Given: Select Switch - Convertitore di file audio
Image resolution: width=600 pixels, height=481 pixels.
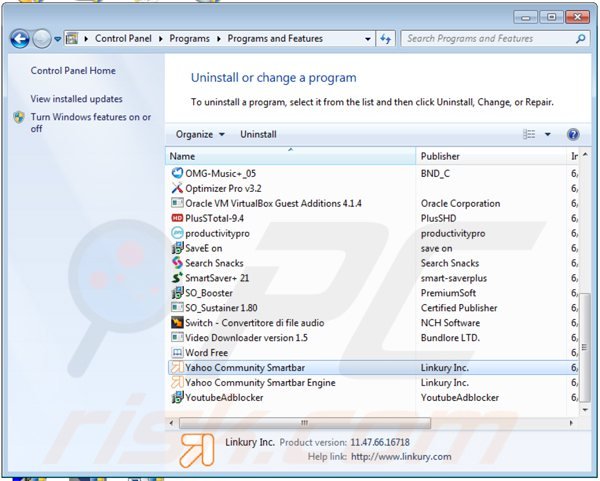Looking at the screenshot, I should click(x=254, y=323).
